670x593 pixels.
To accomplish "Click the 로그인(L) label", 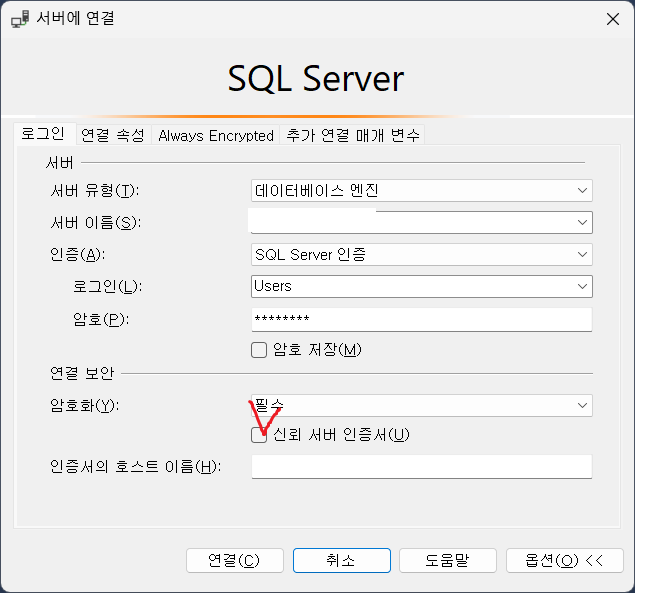I will (107, 286).
